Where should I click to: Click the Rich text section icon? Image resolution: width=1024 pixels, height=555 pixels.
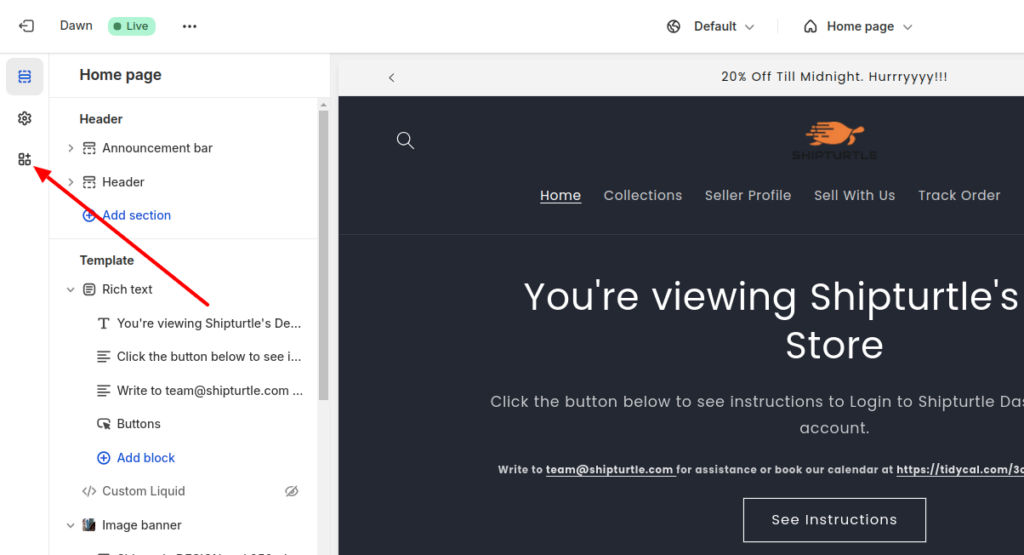click(x=89, y=289)
